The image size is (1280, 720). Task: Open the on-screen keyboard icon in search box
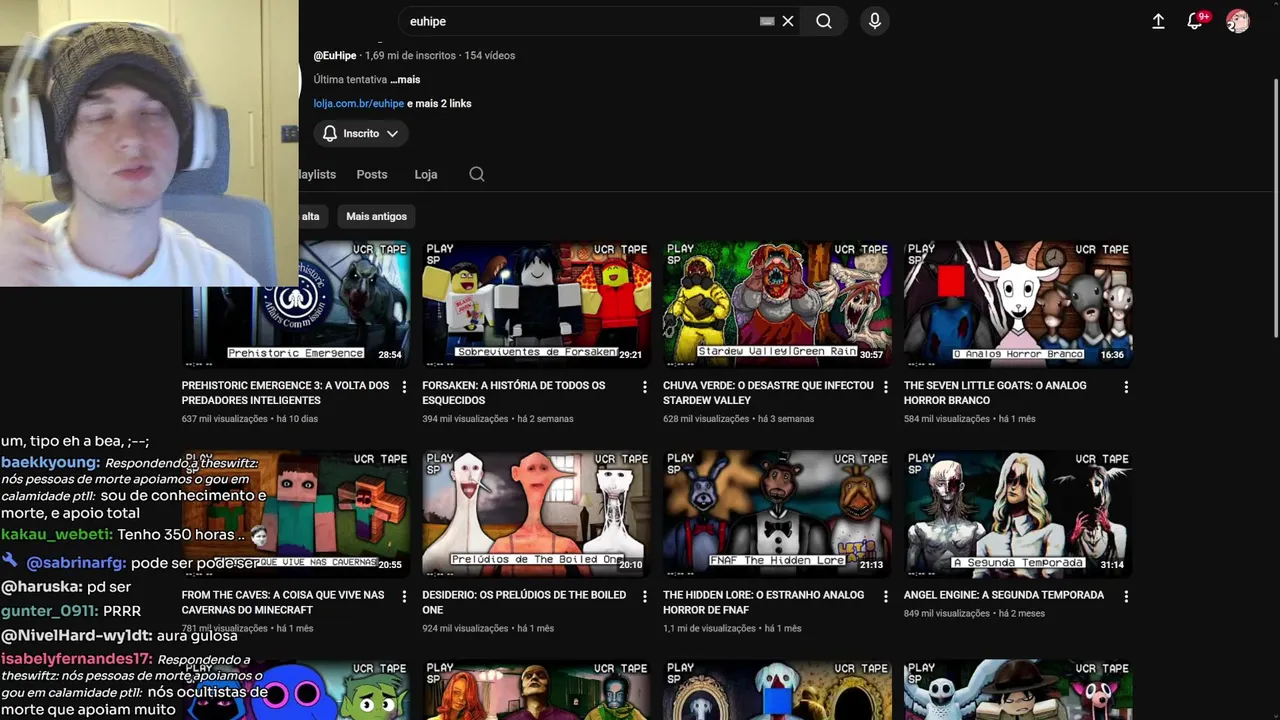[767, 21]
